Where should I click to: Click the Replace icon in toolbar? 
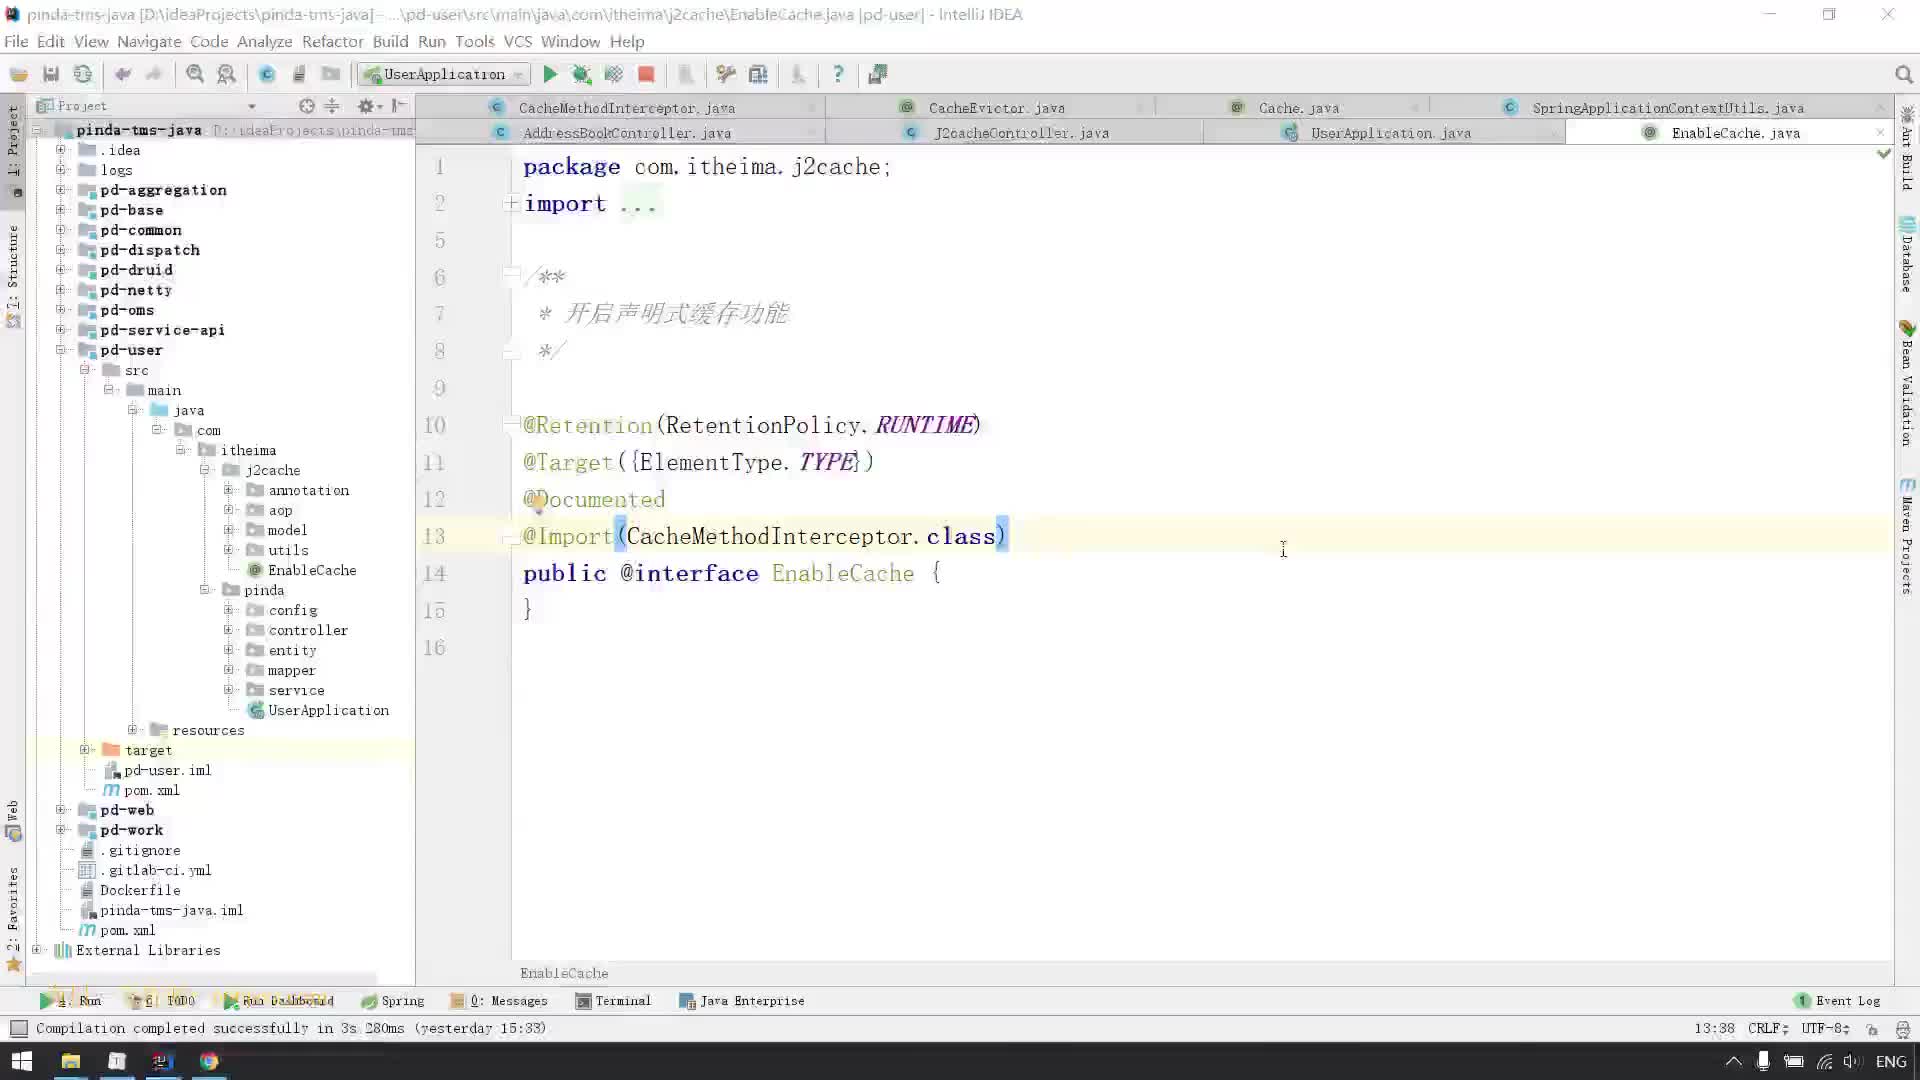(227, 74)
